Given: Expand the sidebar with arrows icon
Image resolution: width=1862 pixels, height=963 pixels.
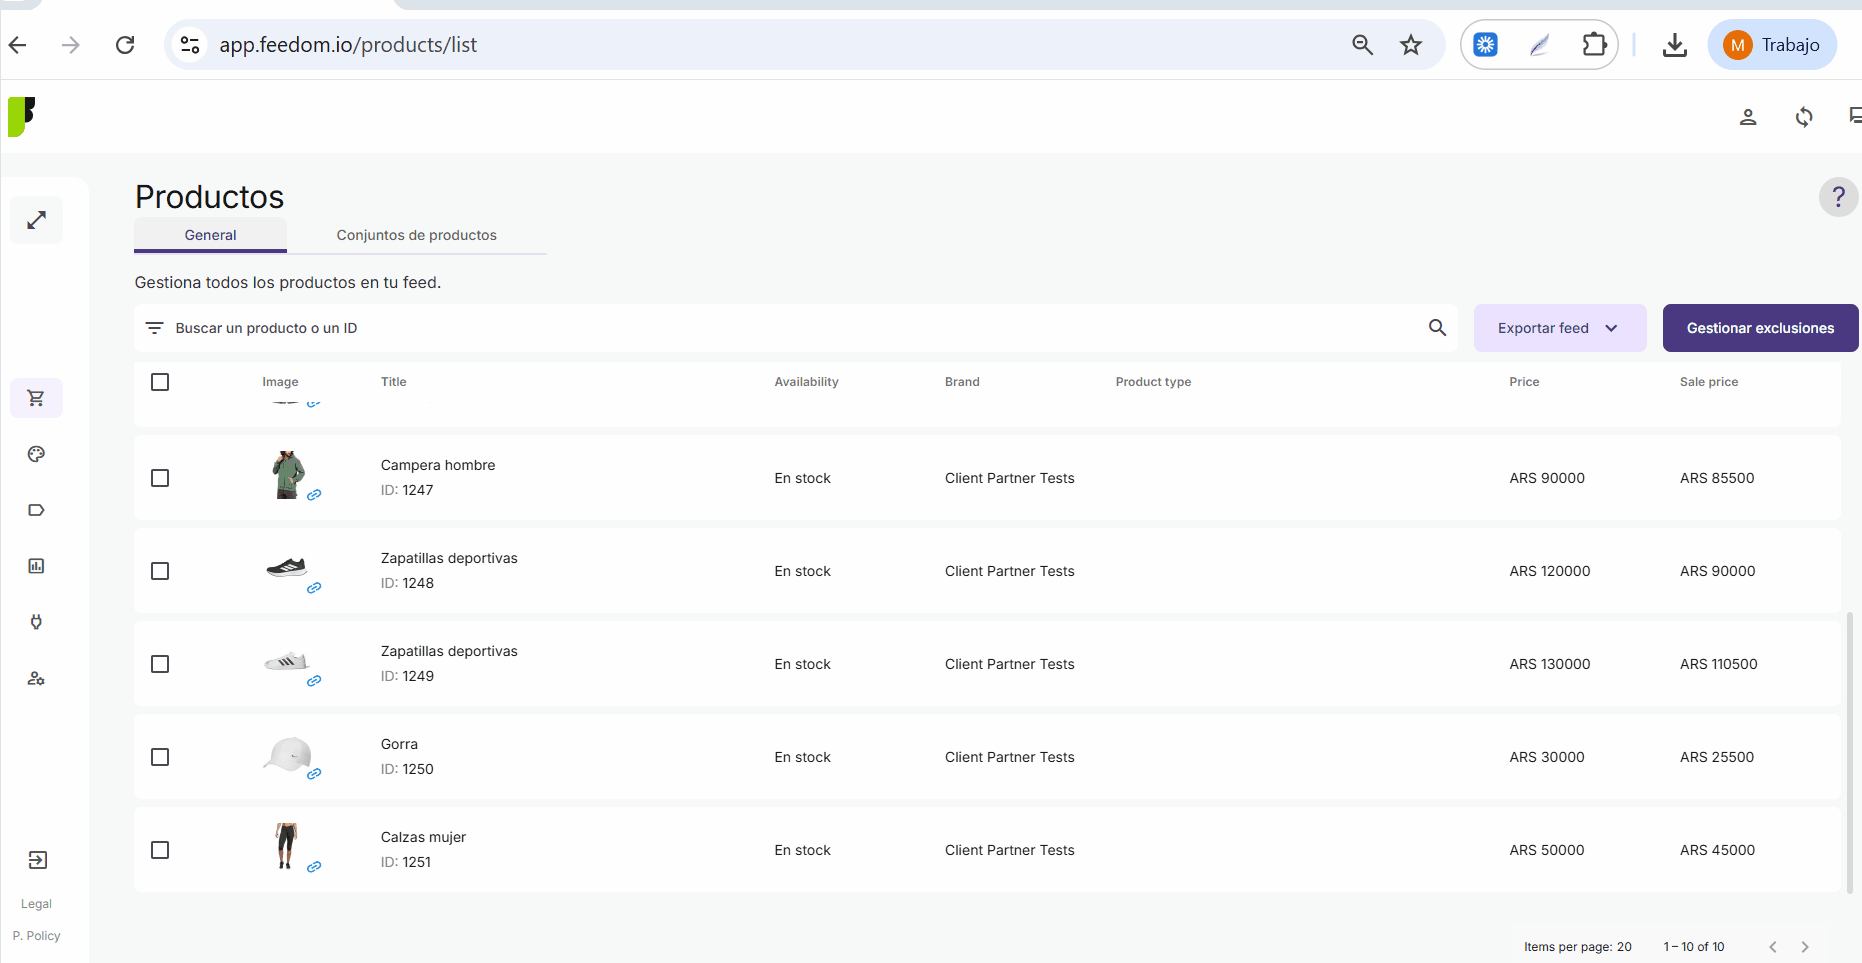Looking at the screenshot, I should tap(37, 220).
